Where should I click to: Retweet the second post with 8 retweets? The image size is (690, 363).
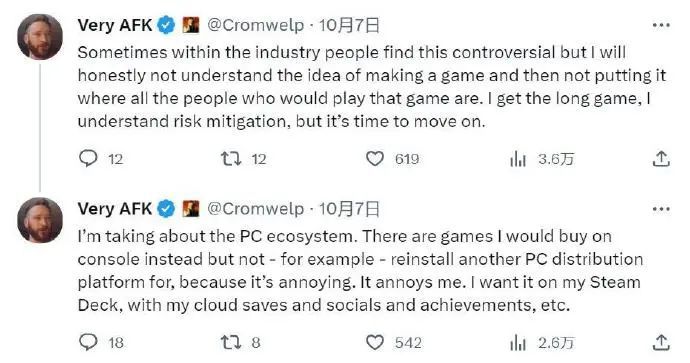pyautogui.click(x=231, y=342)
